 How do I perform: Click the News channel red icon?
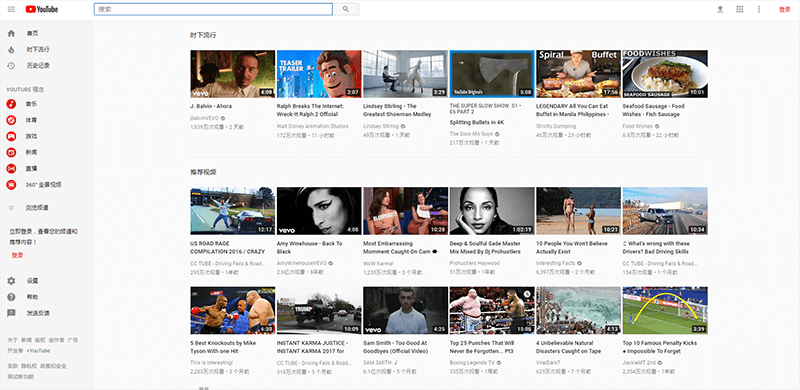coord(11,152)
